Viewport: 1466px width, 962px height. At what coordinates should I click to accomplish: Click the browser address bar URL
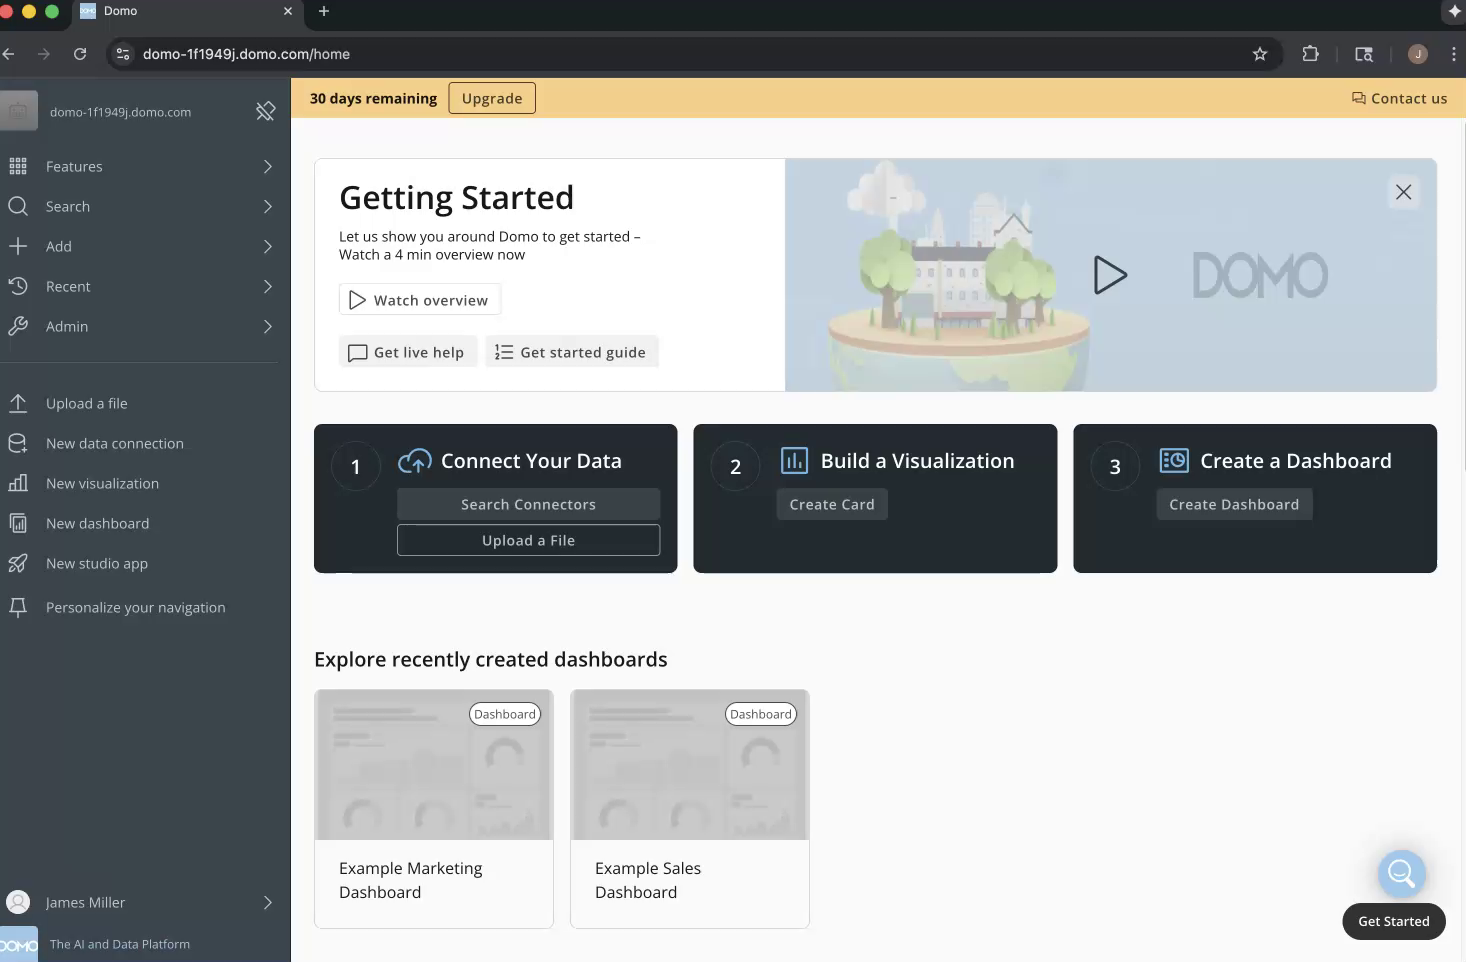[246, 54]
